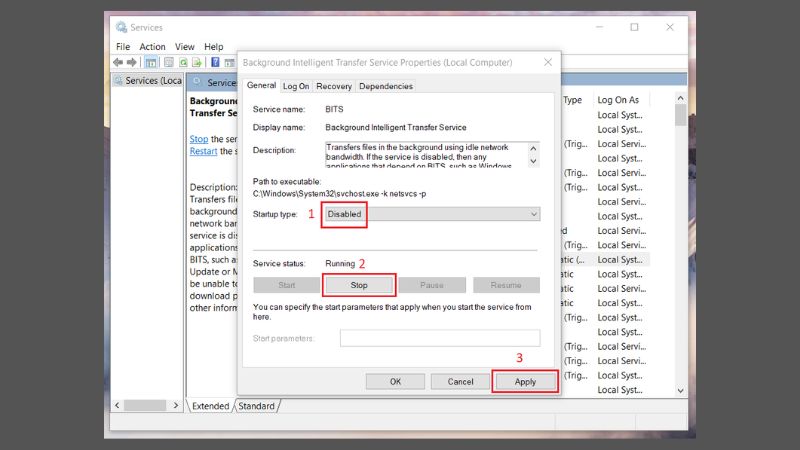The width and height of the screenshot is (800, 450).
Task: Click the Export List toolbar icon
Action: coord(198,62)
